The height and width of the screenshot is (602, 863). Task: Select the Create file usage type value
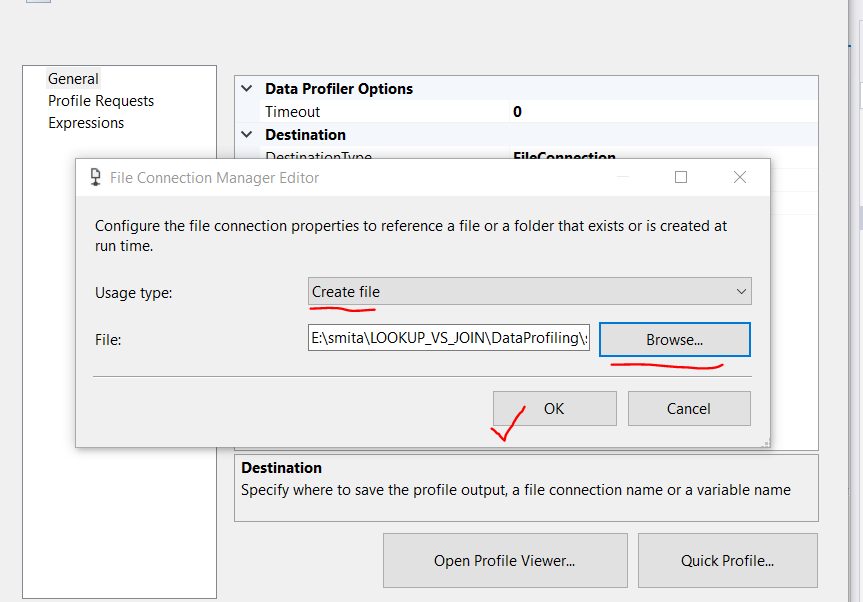pos(345,291)
